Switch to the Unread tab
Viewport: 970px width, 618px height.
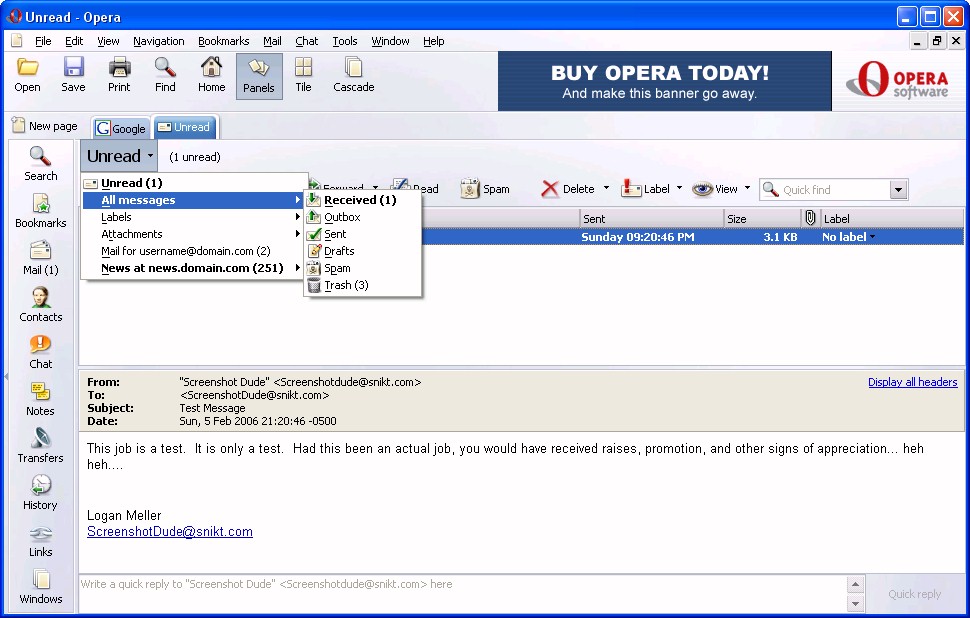(x=185, y=127)
